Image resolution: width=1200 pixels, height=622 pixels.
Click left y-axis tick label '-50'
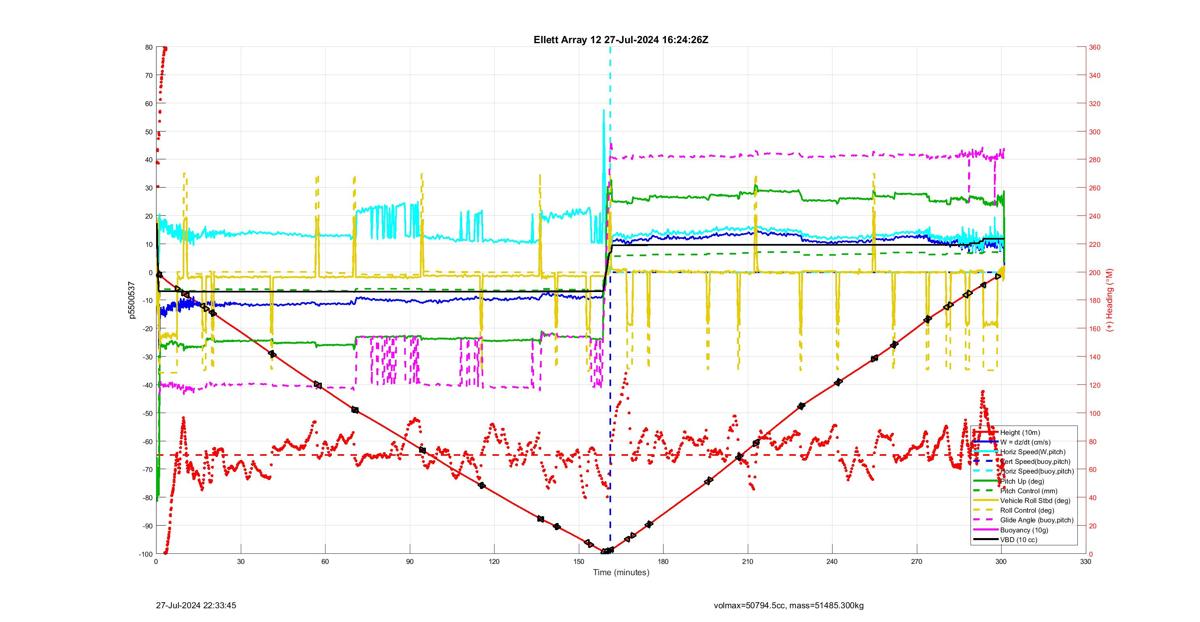[x=146, y=413]
